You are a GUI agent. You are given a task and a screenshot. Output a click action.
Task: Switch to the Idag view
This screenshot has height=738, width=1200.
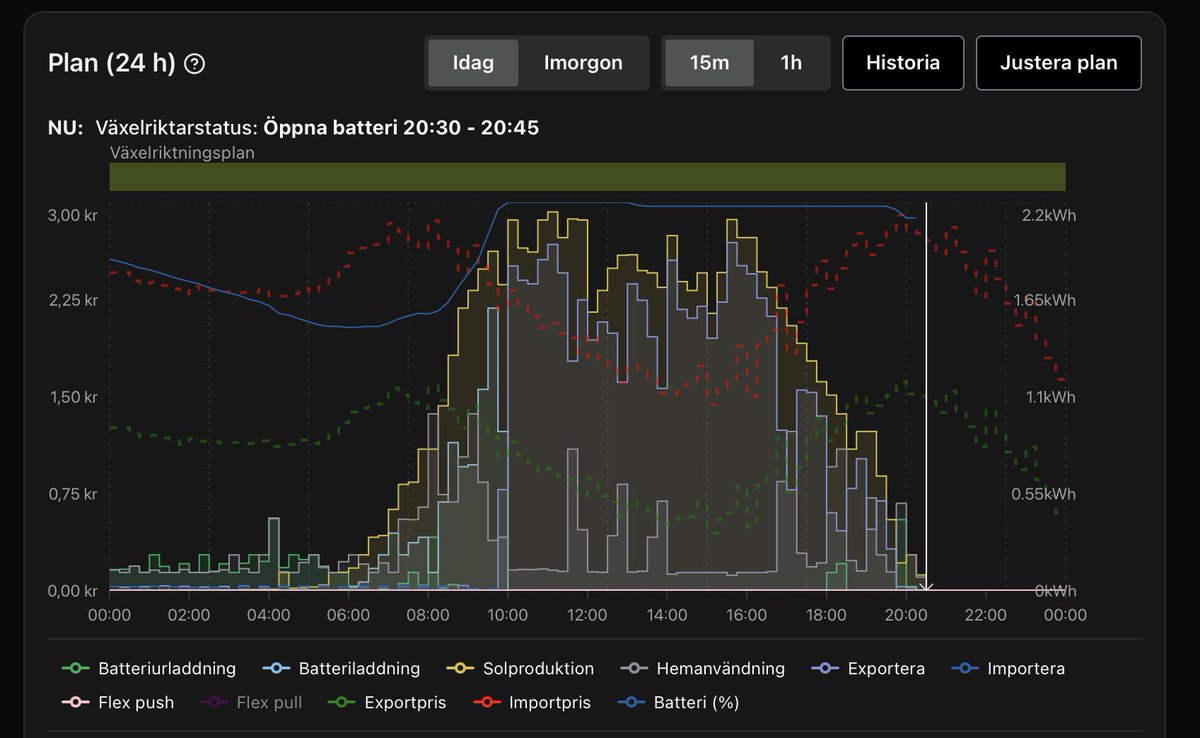(x=473, y=63)
